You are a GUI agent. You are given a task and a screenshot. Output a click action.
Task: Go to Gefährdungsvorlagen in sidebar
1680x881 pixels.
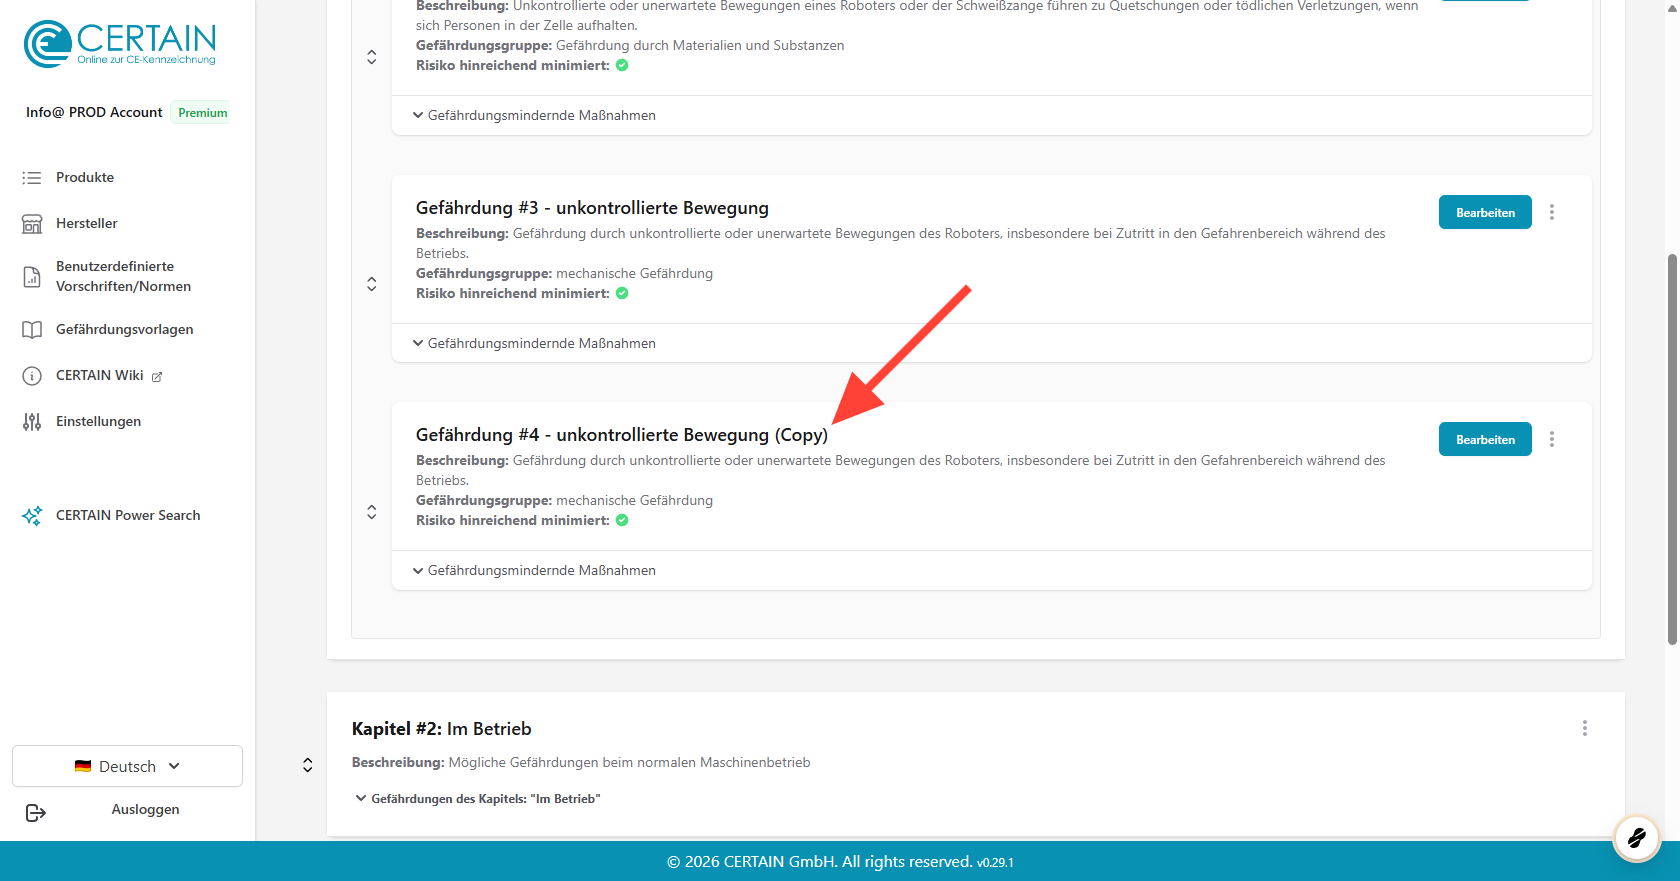[124, 329]
